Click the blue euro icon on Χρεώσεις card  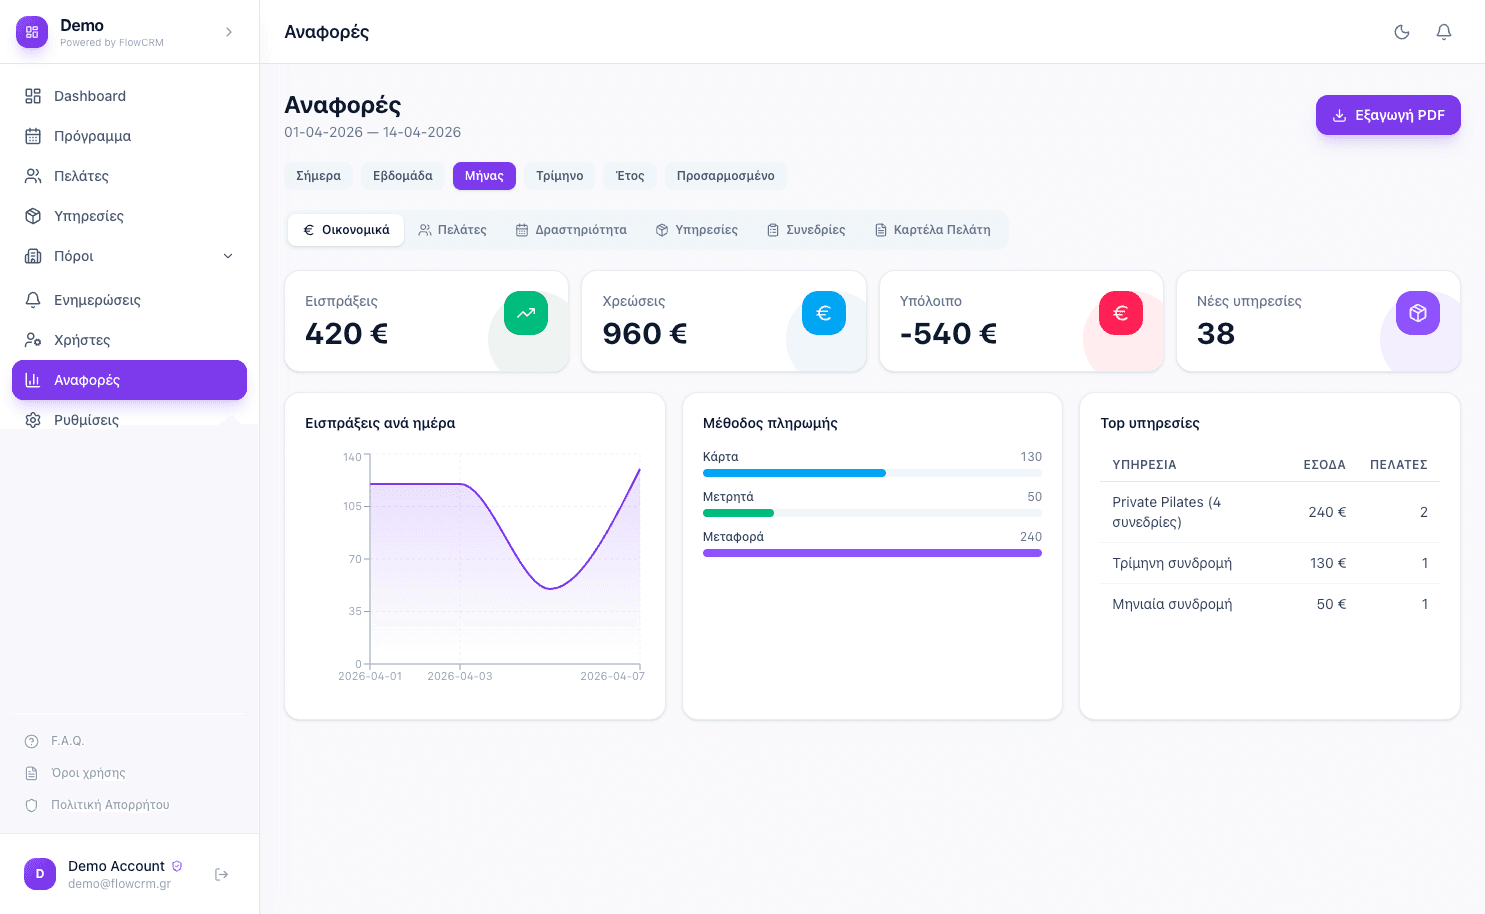point(824,313)
